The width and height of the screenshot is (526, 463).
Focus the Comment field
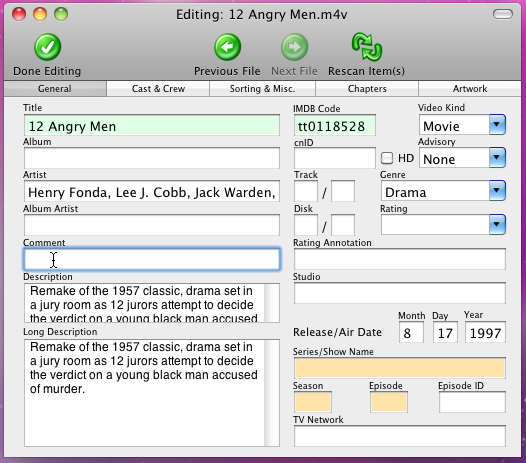152,259
